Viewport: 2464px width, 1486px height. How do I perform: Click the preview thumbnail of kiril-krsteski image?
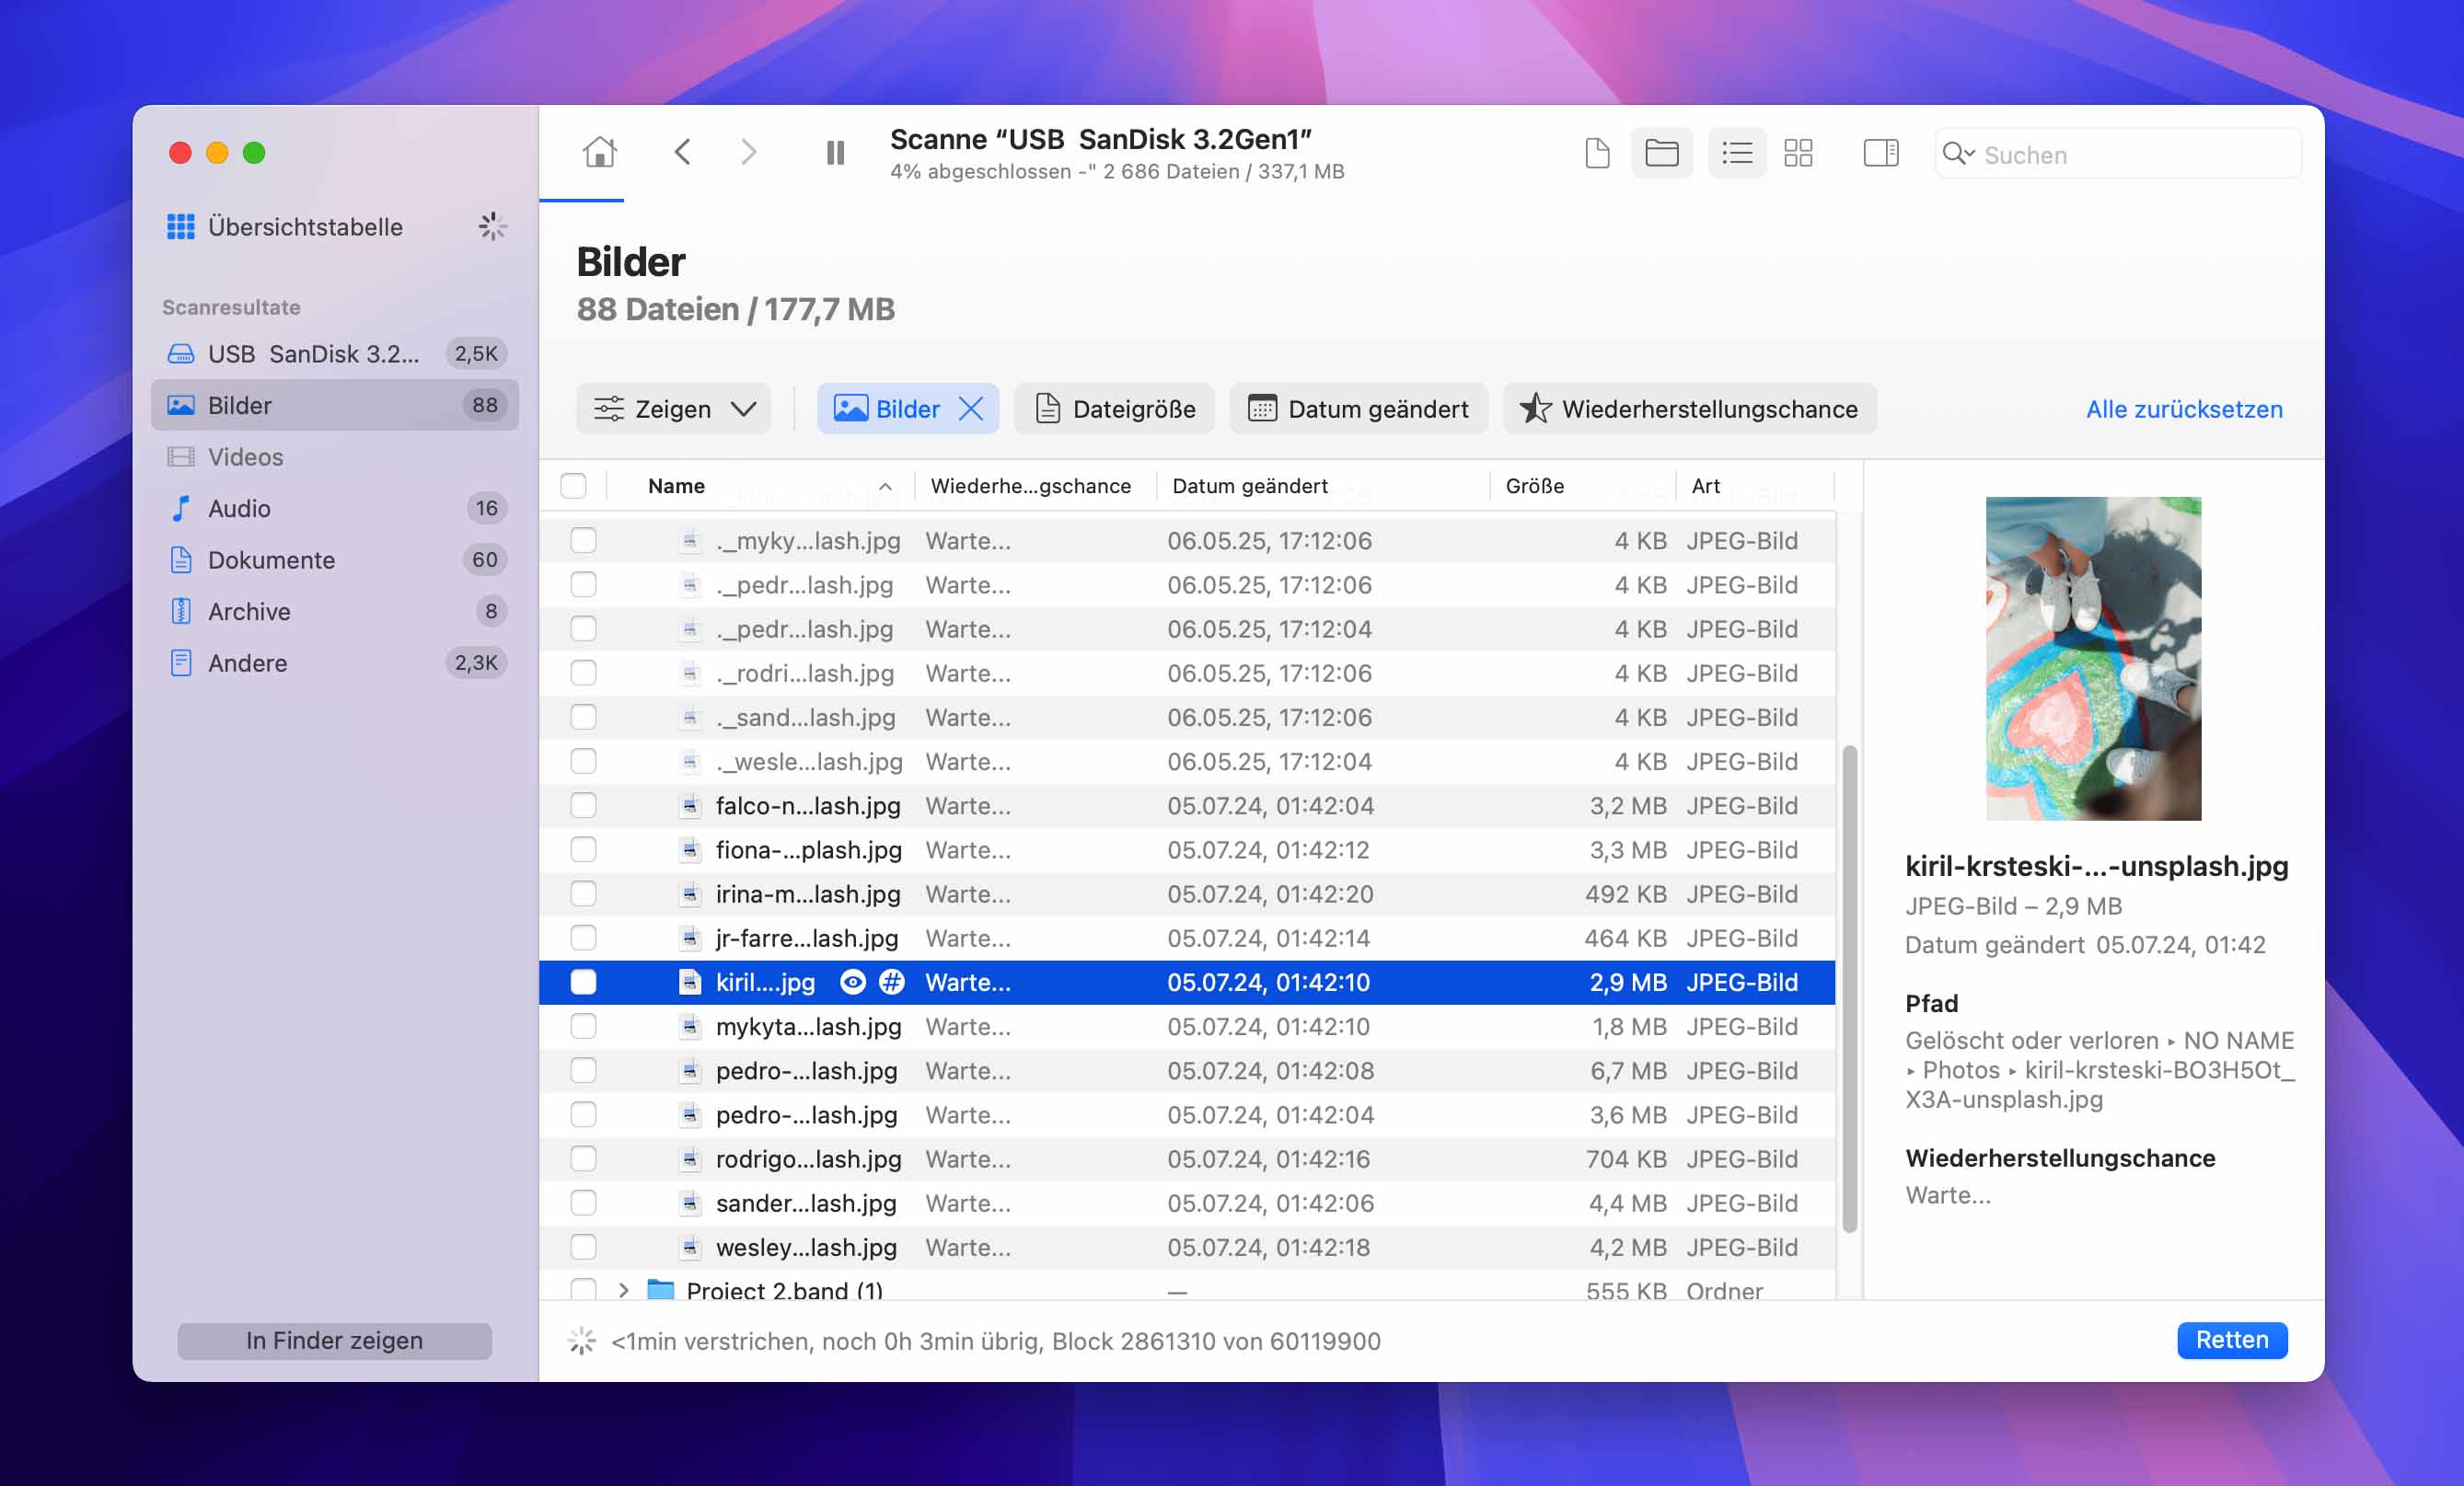2093,658
